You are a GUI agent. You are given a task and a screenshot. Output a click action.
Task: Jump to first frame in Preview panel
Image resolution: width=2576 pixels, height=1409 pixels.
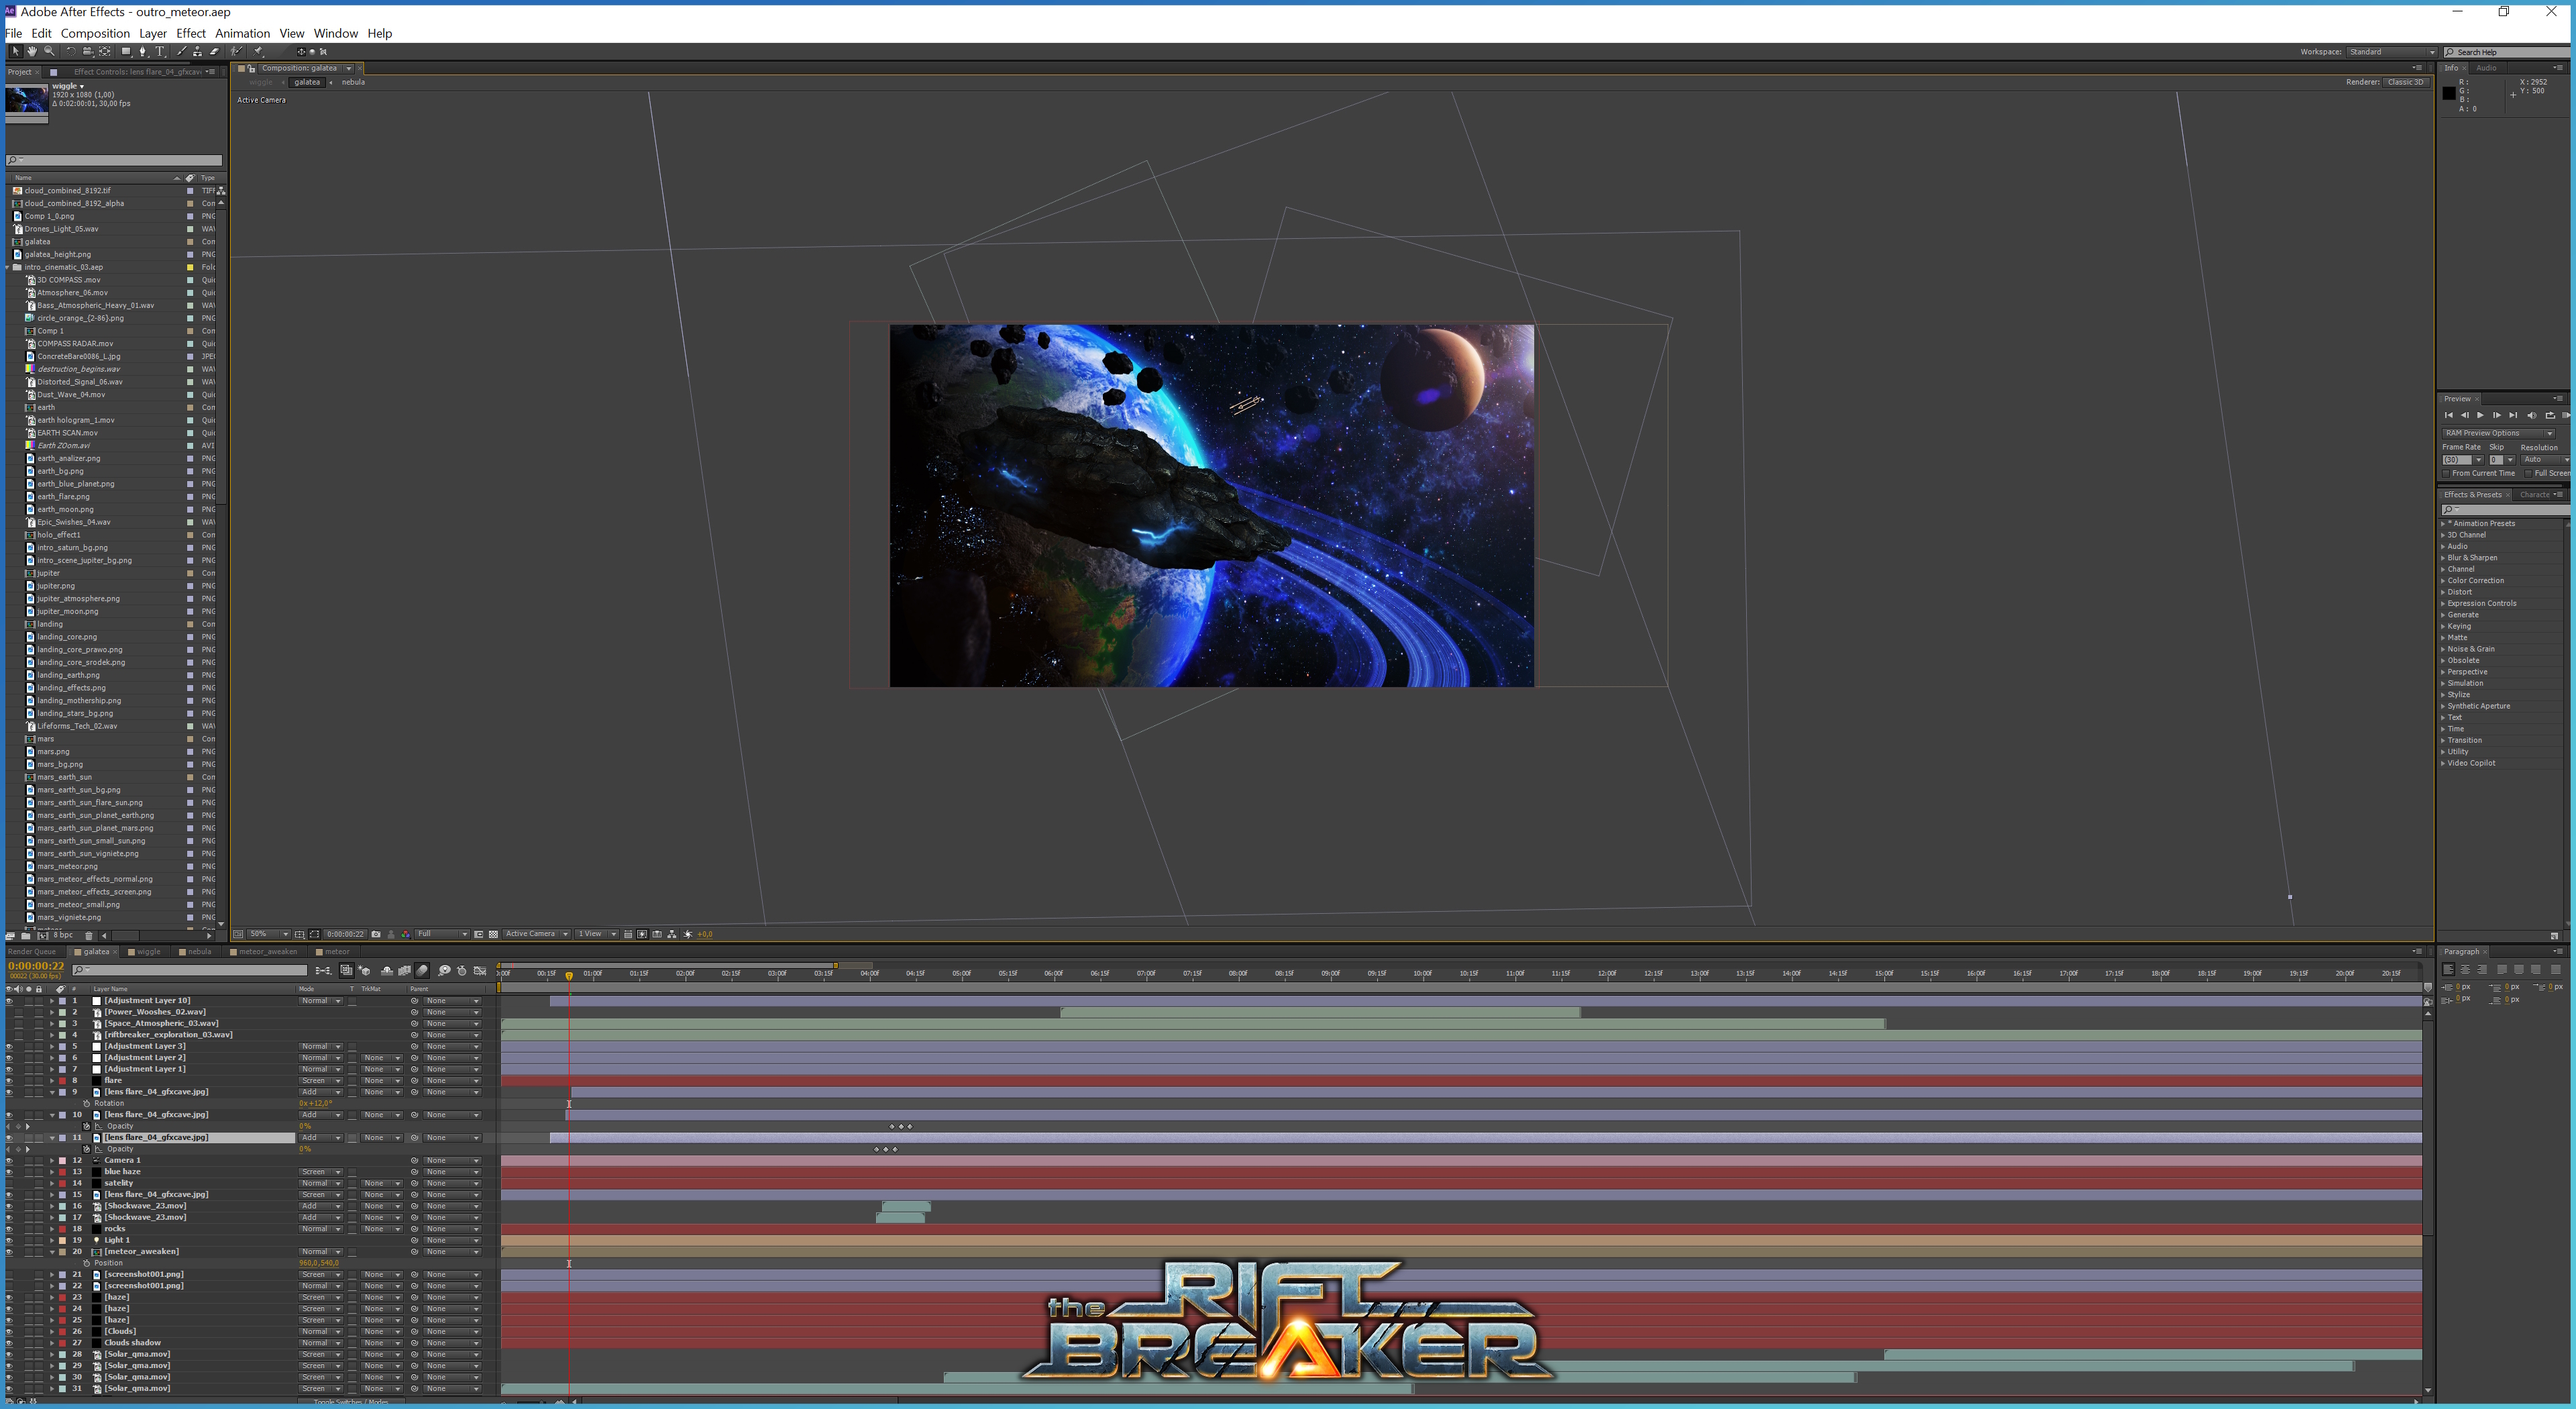point(2449,415)
